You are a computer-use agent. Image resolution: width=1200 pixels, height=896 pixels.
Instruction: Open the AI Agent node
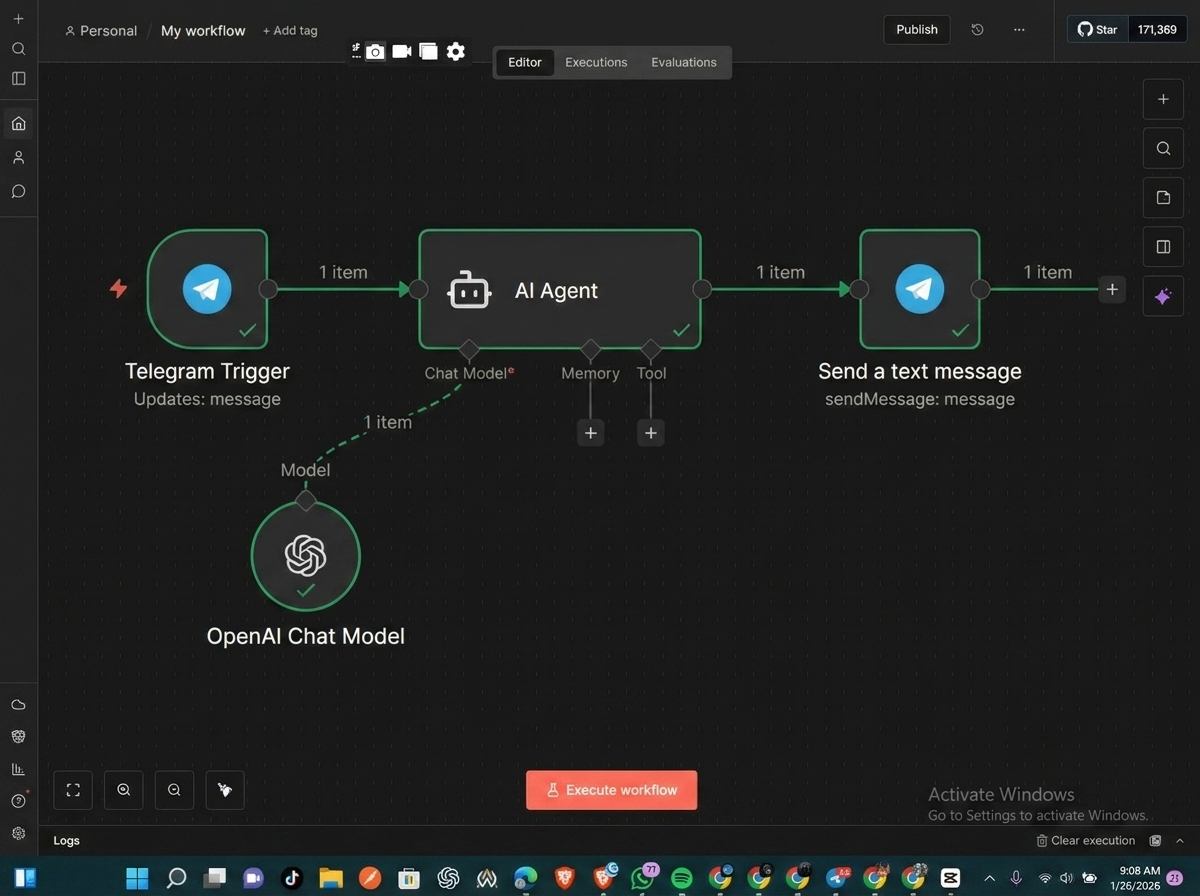(x=559, y=289)
